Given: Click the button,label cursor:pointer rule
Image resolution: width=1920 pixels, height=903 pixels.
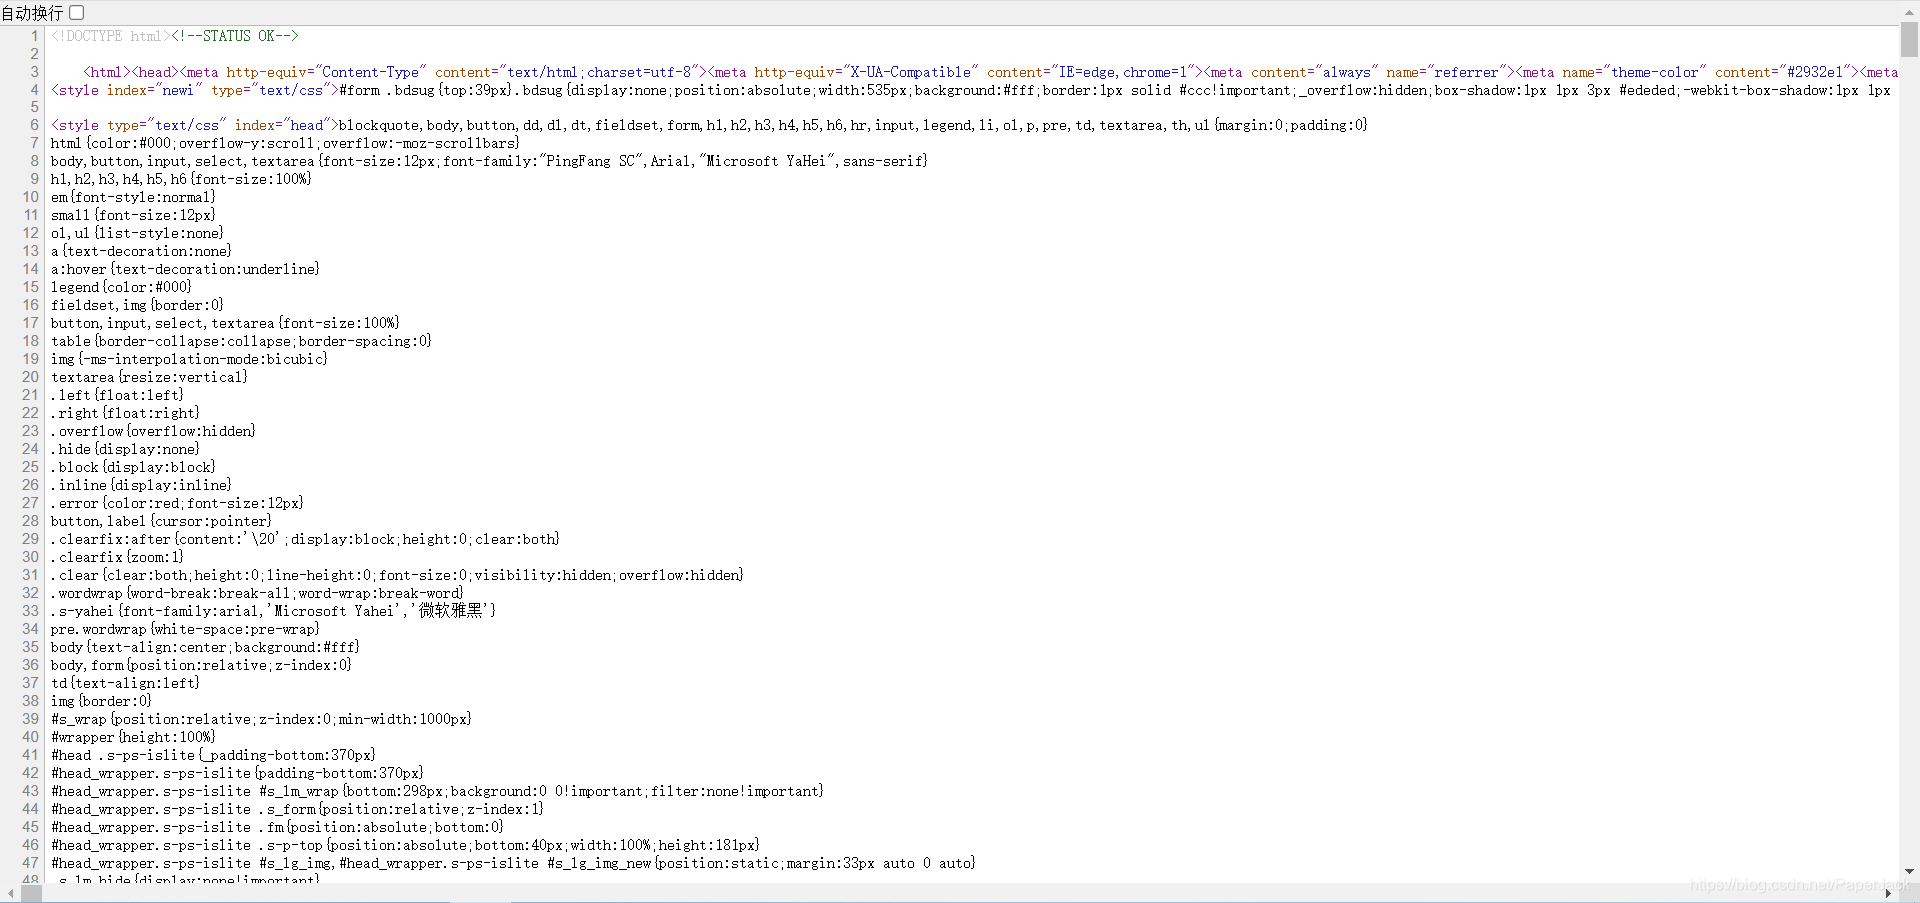Looking at the screenshot, I should click(161, 521).
